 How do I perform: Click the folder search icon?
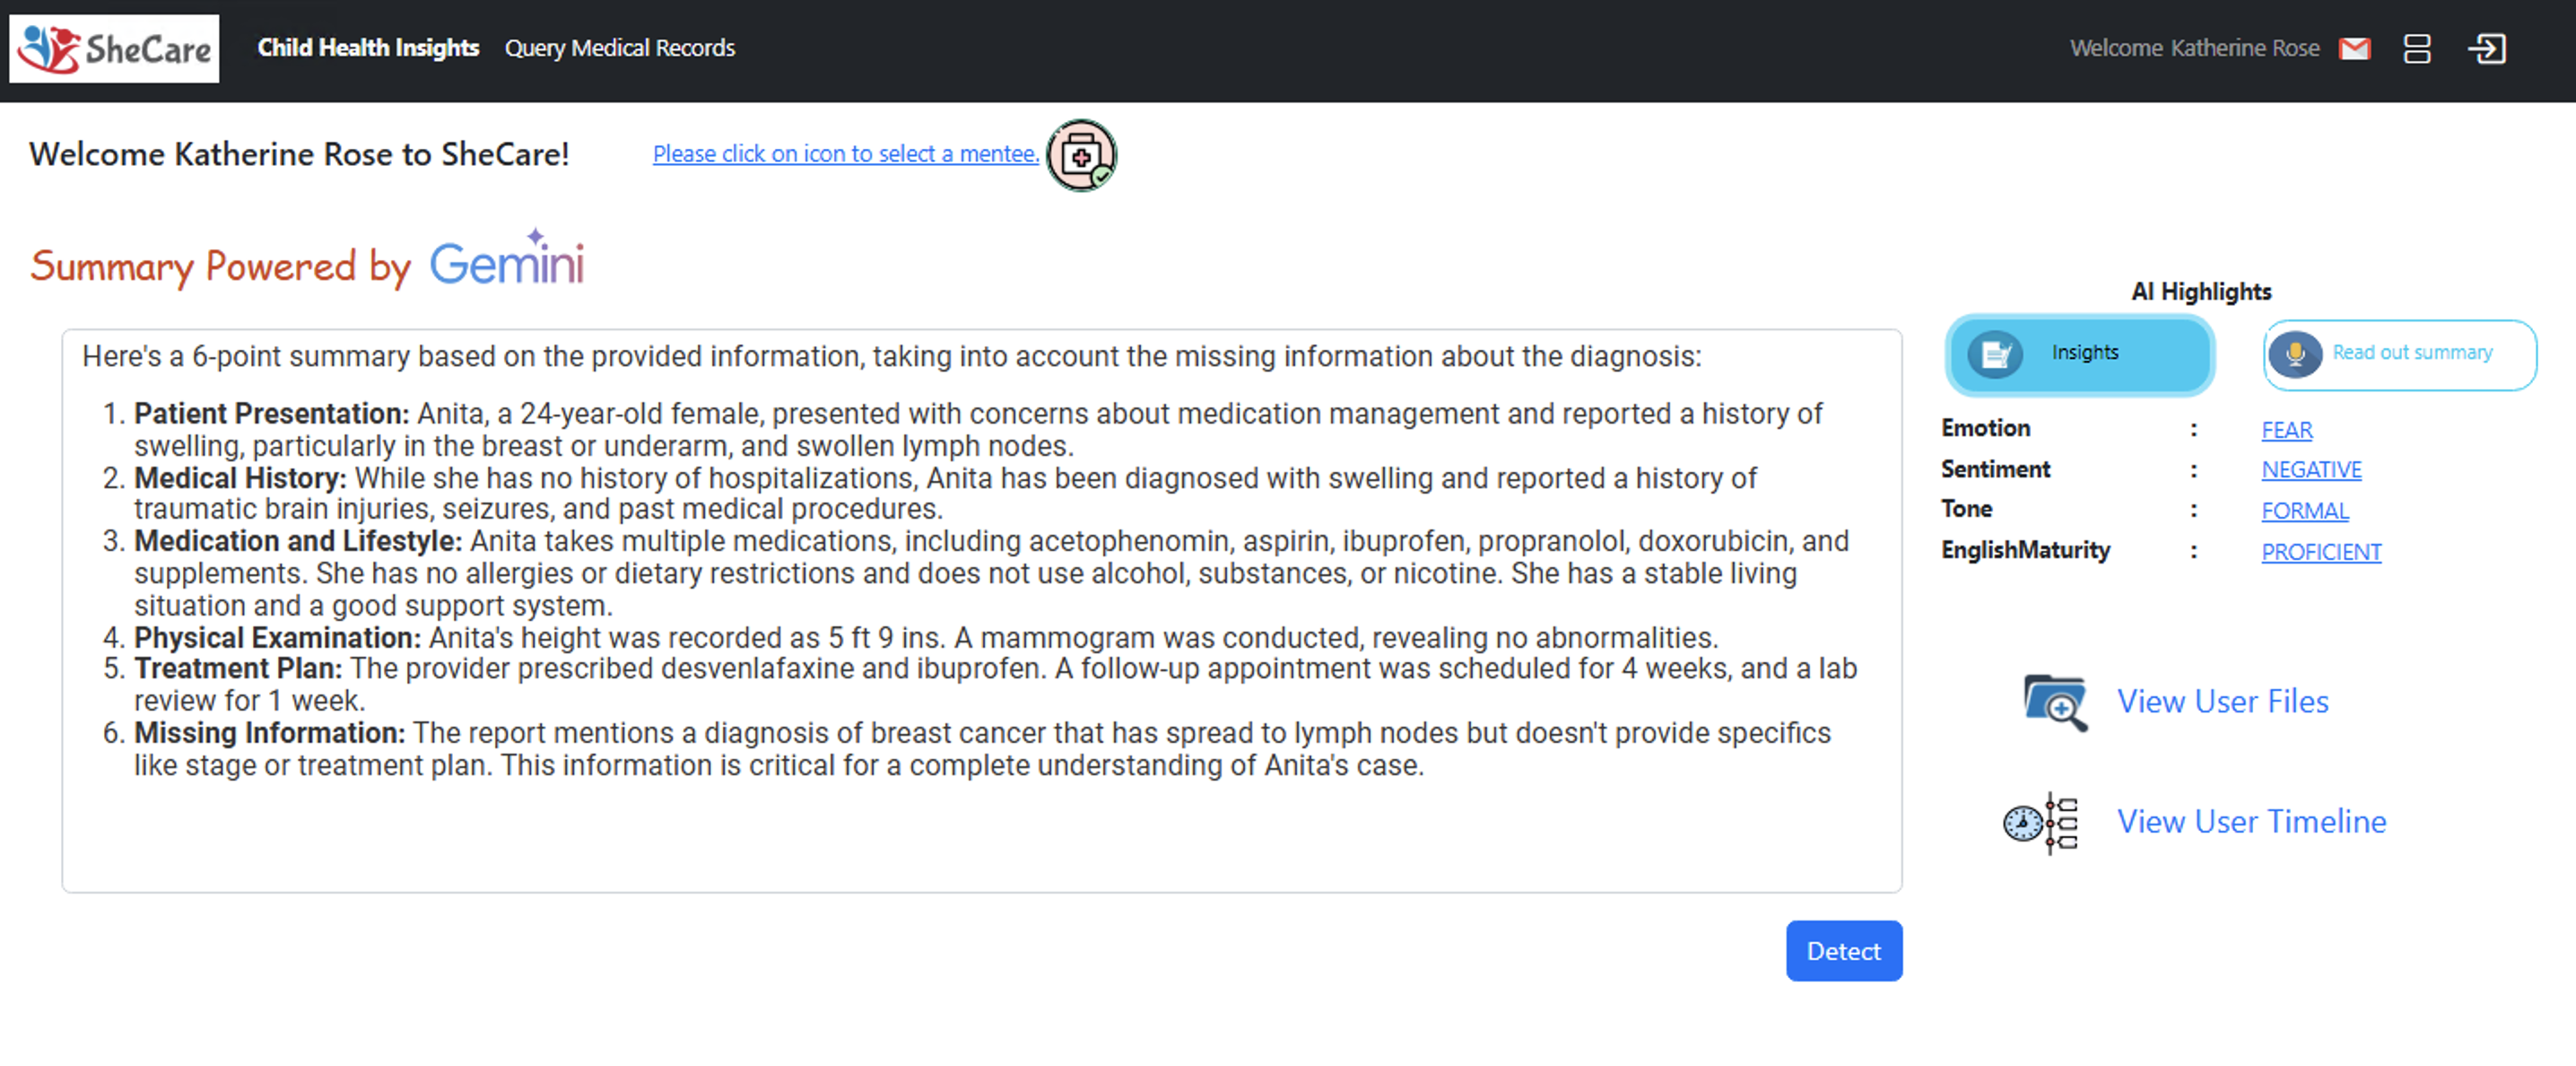(2055, 702)
